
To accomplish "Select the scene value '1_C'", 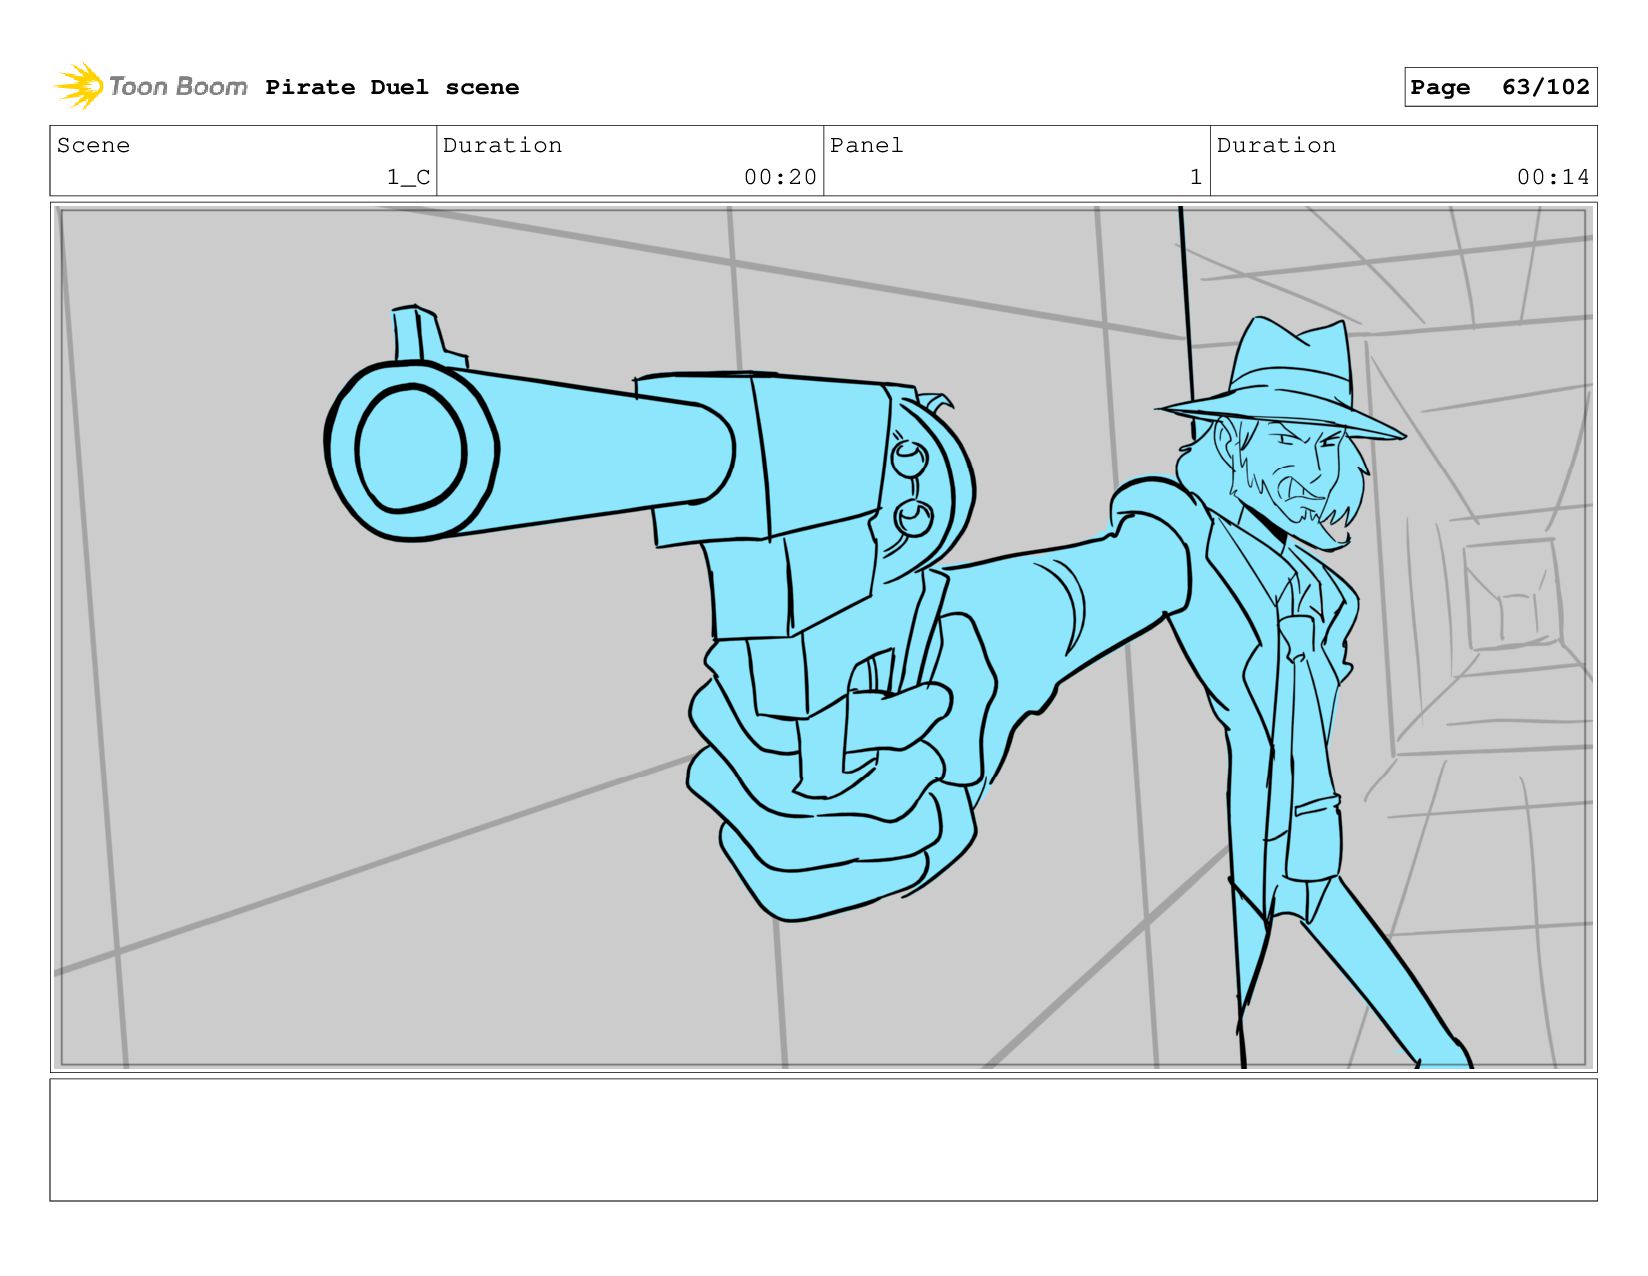I will (x=409, y=177).
